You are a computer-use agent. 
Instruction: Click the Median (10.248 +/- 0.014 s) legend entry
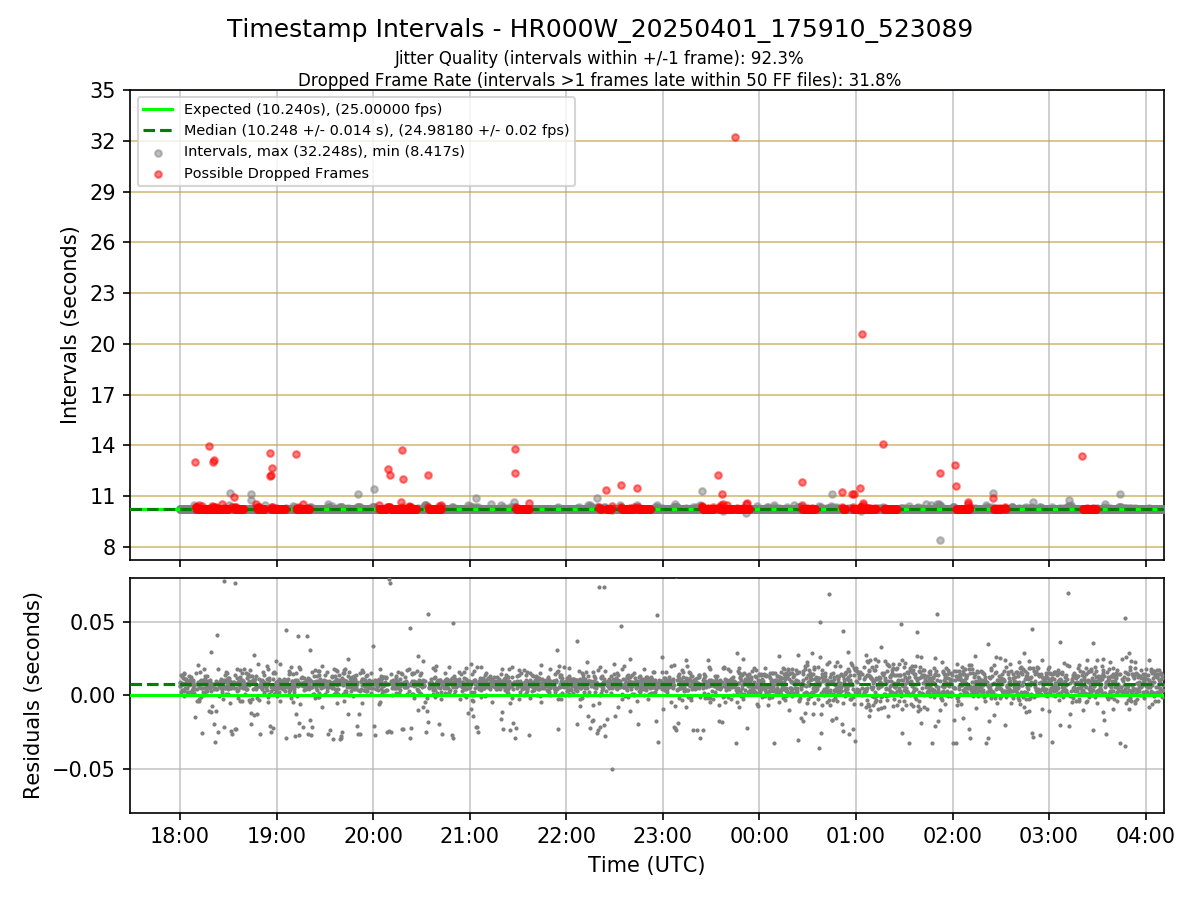point(357,130)
